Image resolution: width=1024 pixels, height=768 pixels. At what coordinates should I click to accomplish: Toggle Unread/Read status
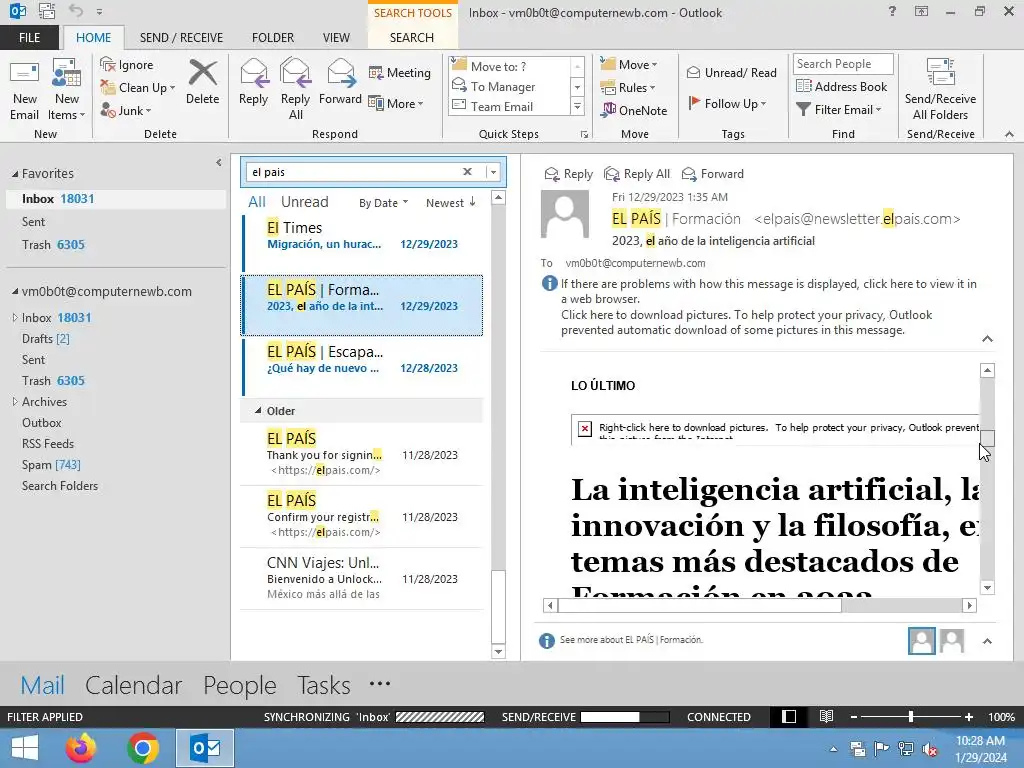click(x=731, y=72)
